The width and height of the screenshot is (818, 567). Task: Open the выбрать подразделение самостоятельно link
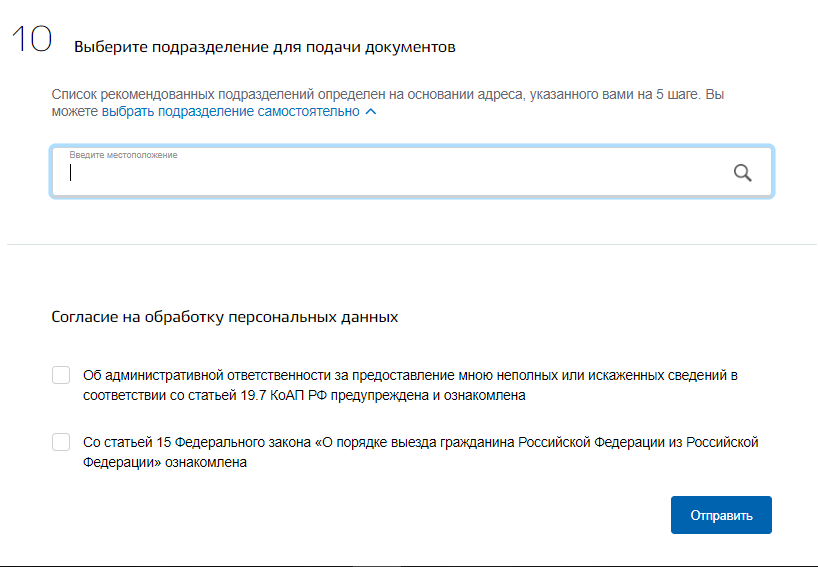pyautogui.click(x=231, y=112)
